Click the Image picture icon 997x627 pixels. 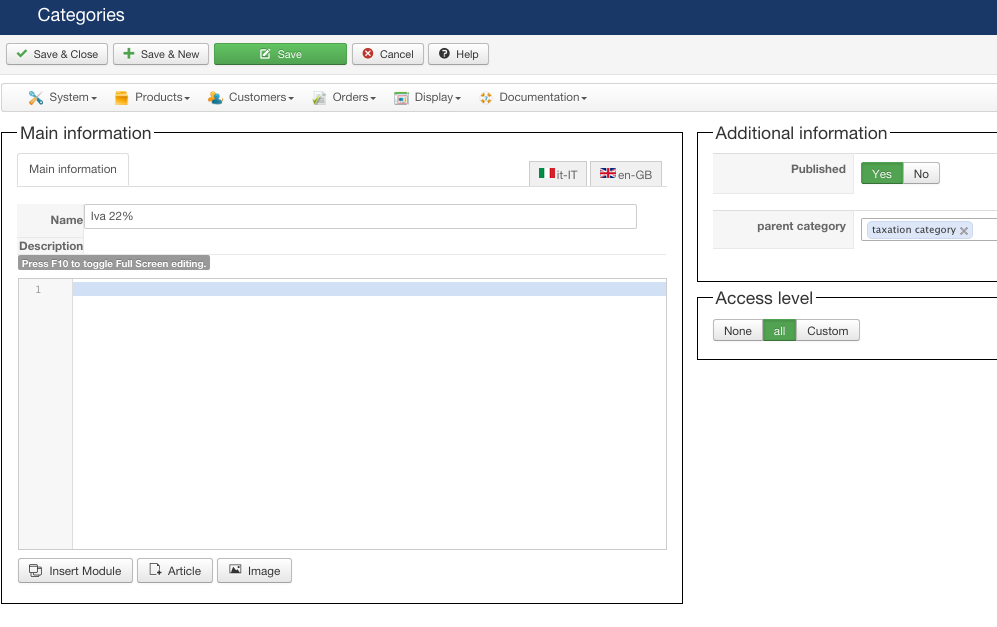[235, 569]
